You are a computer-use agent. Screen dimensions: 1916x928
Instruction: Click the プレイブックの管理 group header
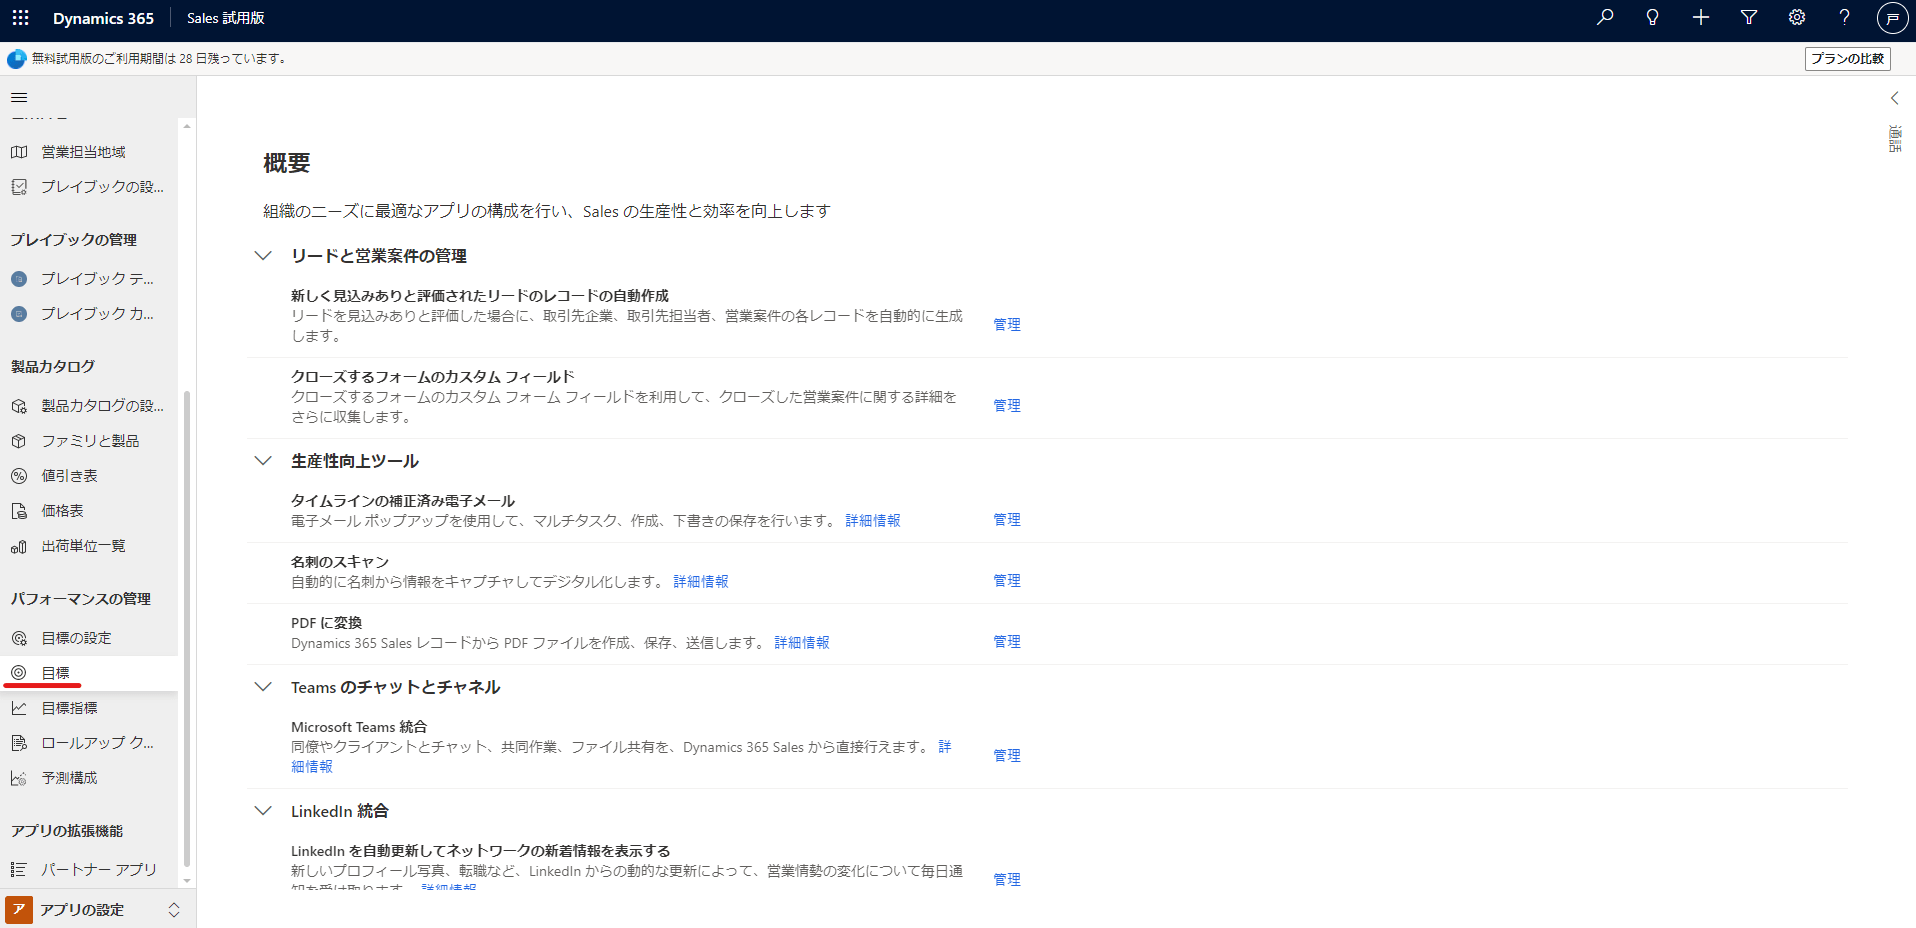tap(74, 240)
